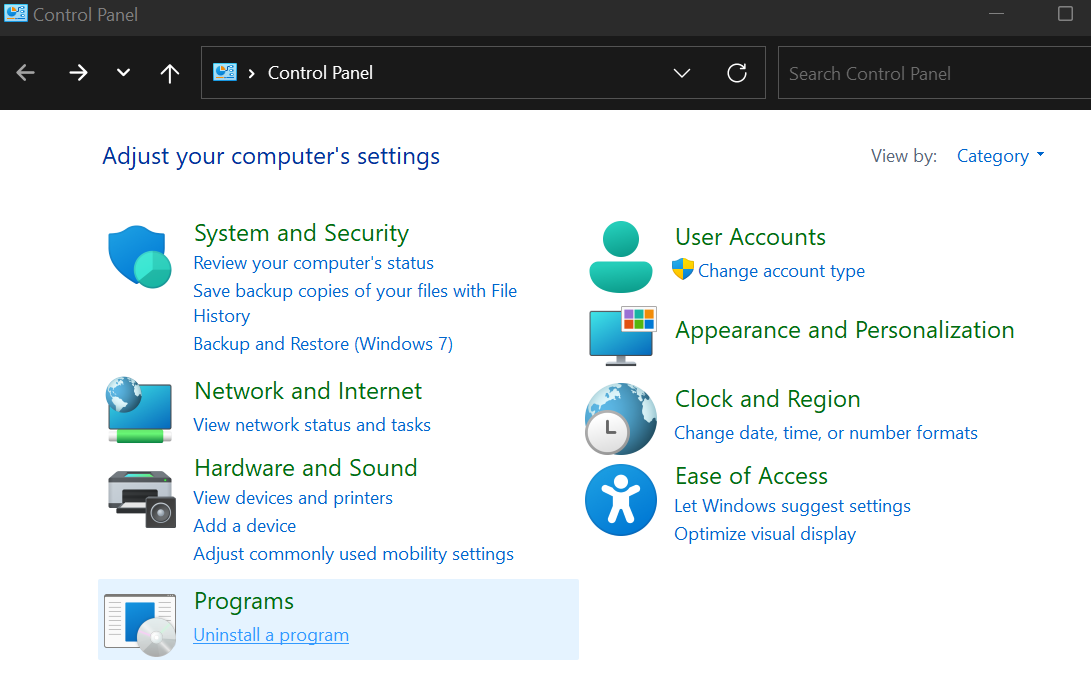The image size is (1091, 681).
Task: Open Review your computer's status
Action: 313,263
